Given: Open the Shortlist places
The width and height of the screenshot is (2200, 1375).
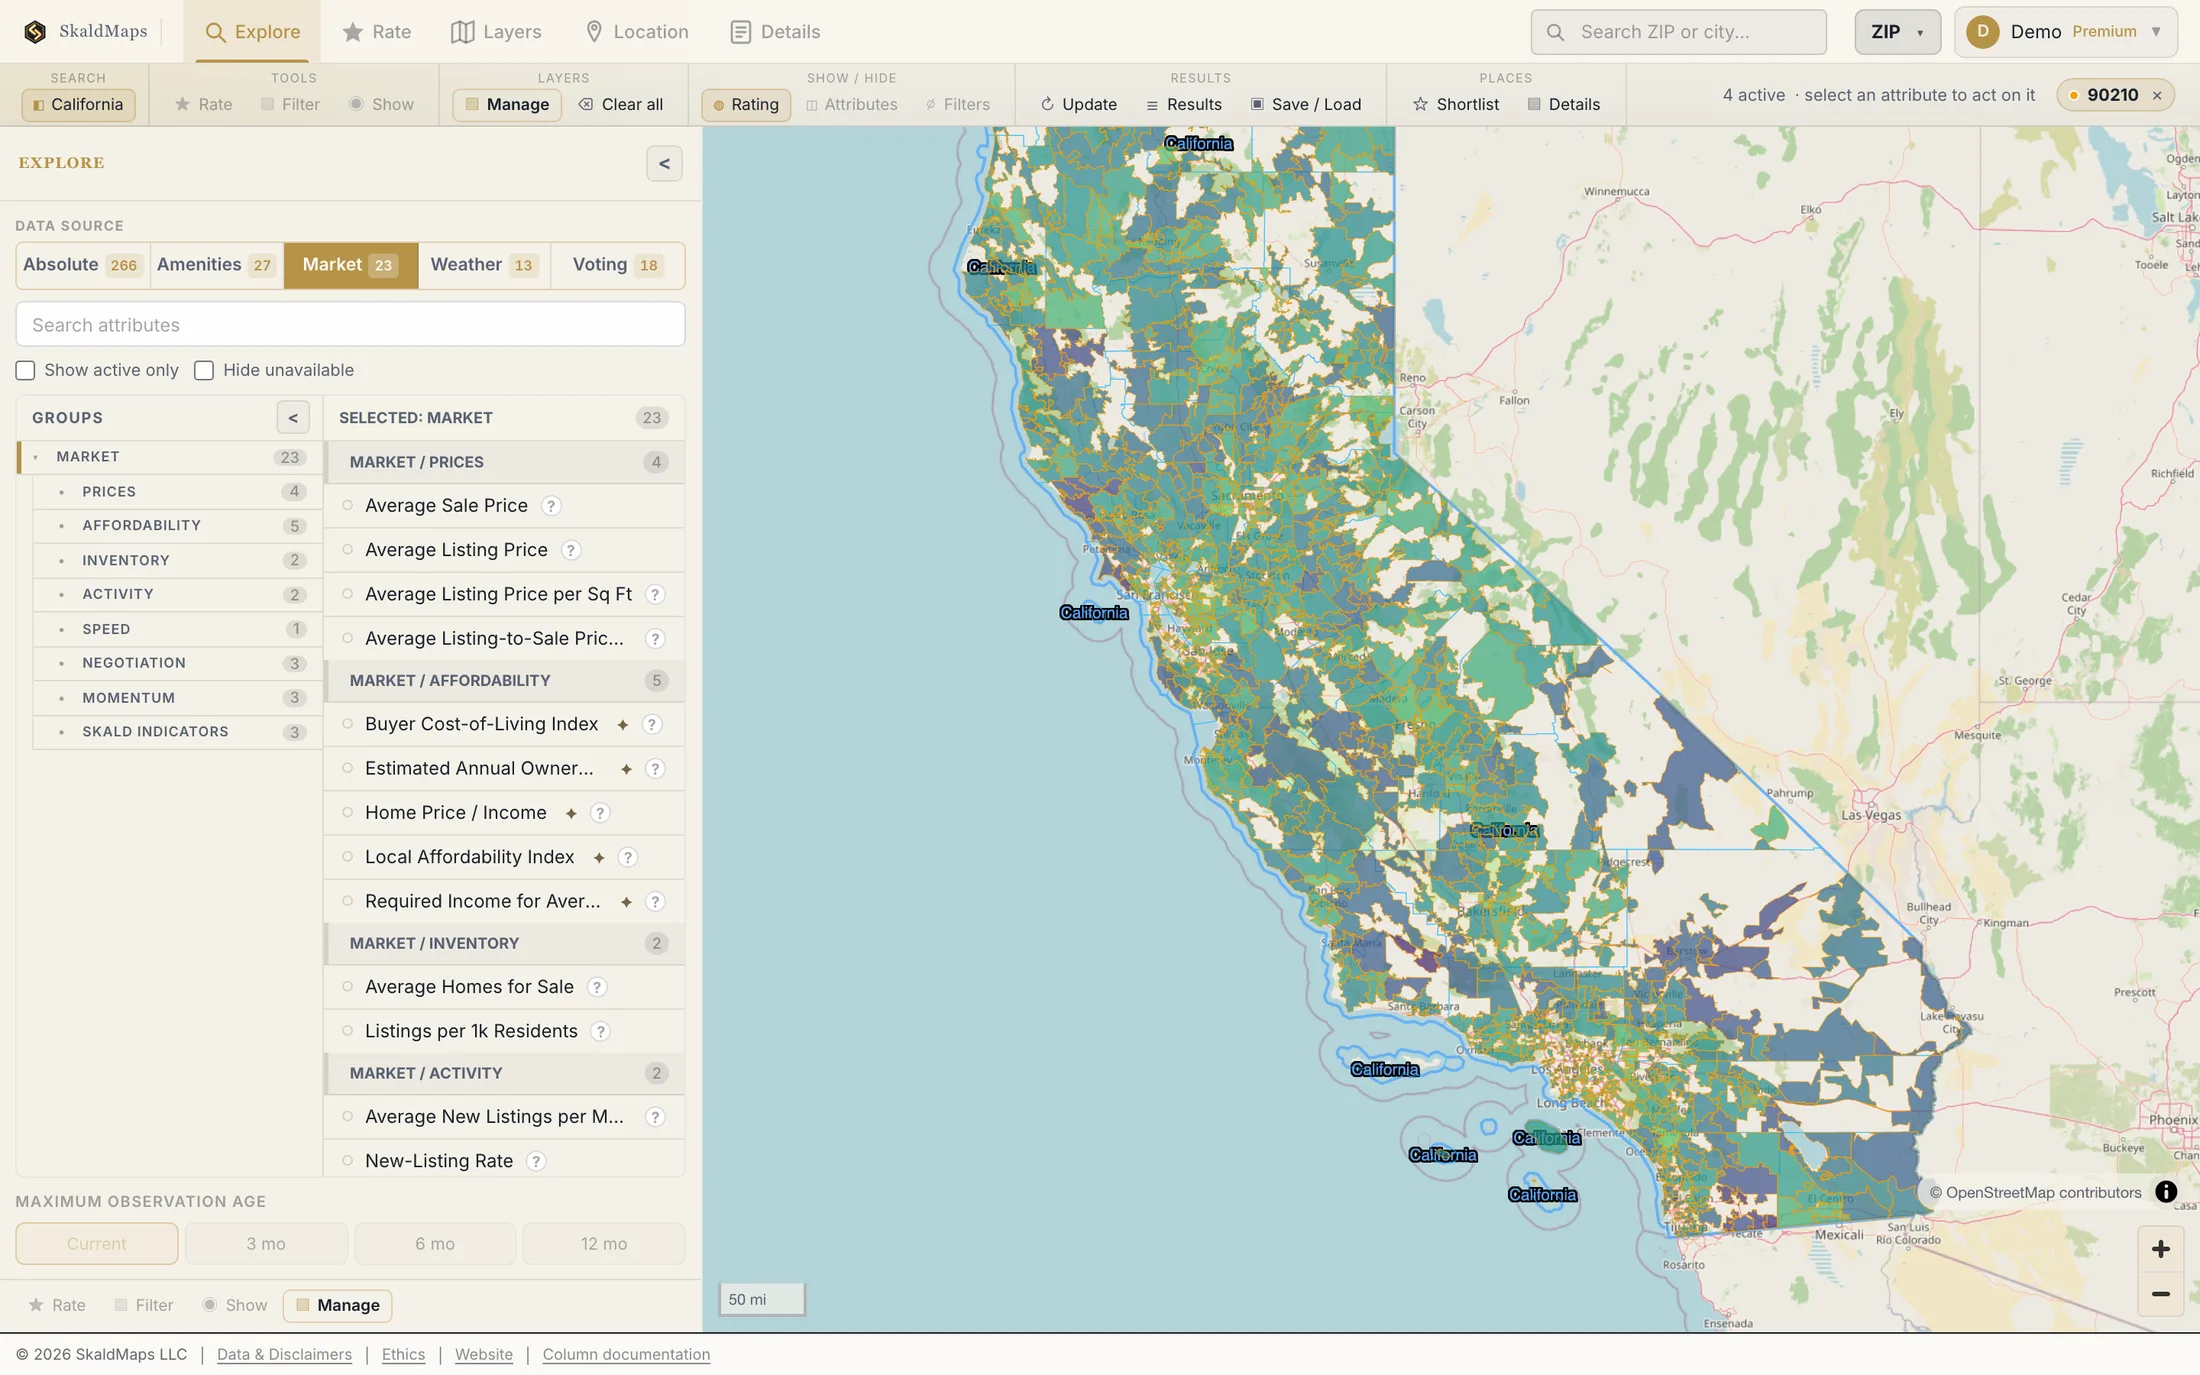Looking at the screenshot, I should 1456,104.
